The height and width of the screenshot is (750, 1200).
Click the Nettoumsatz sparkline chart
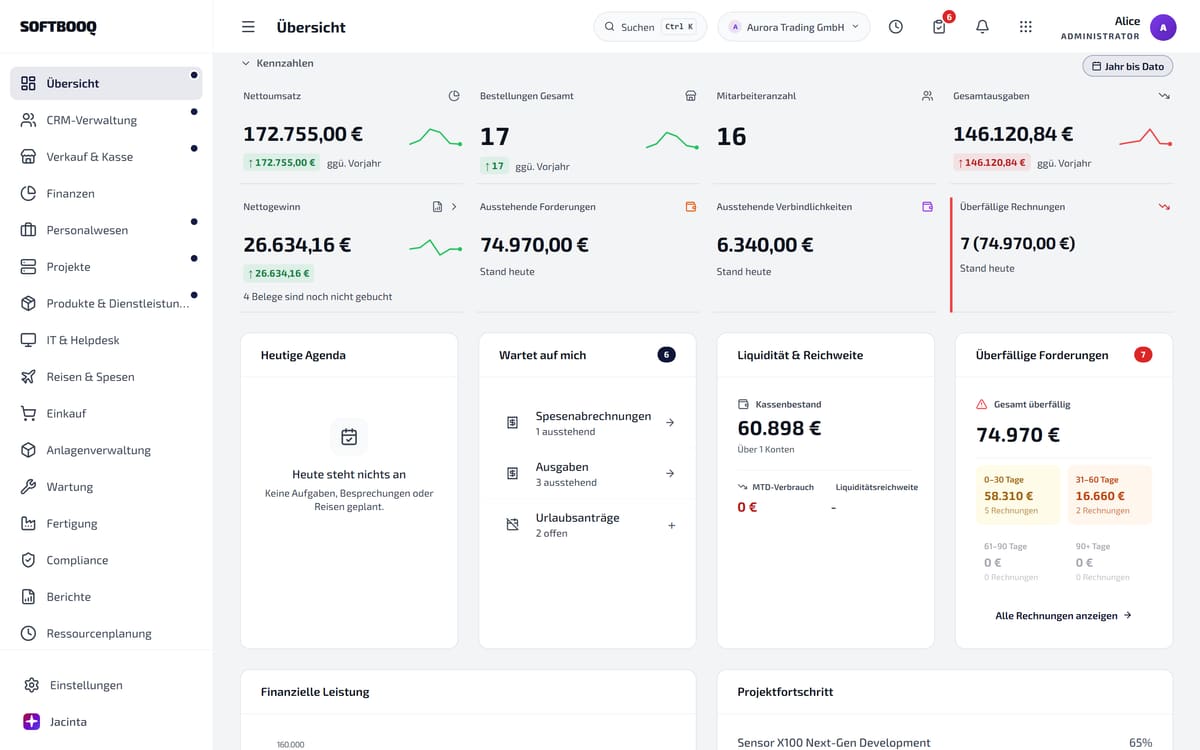435,137
